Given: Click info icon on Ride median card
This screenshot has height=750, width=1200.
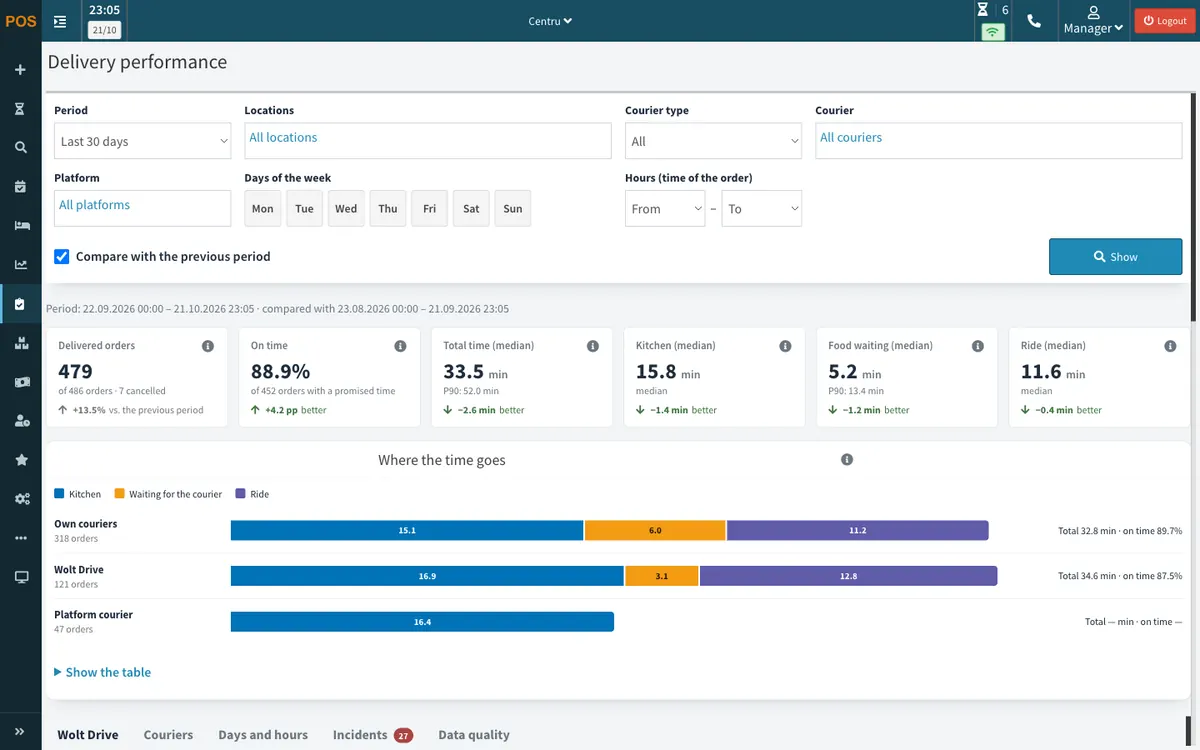Looking at the screenshot, I should (x=1170, y=346).
